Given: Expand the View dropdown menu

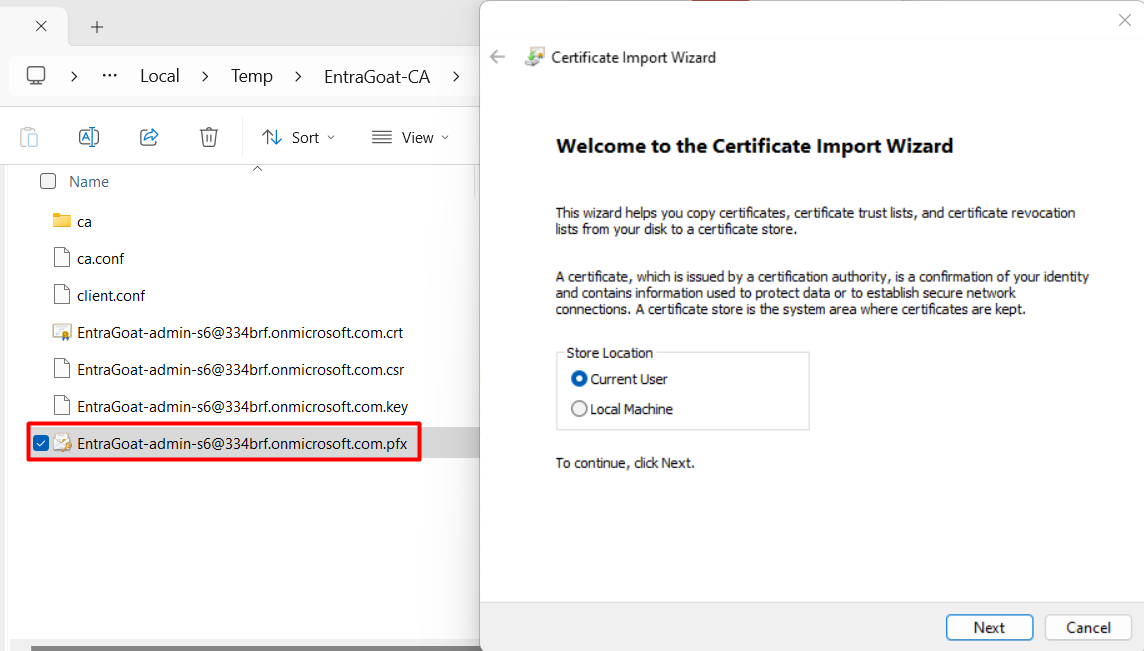Looking at the screenshot, I should [x=410, y=137].
